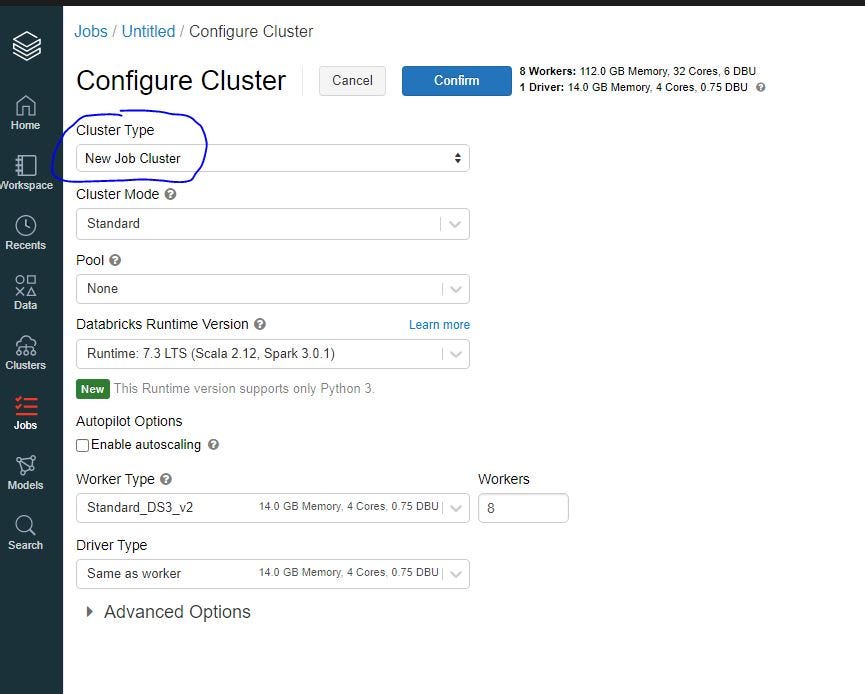865x694 pixels.
Task: Show help next to driver DBU summary
Action: click(x=760, y=88)
